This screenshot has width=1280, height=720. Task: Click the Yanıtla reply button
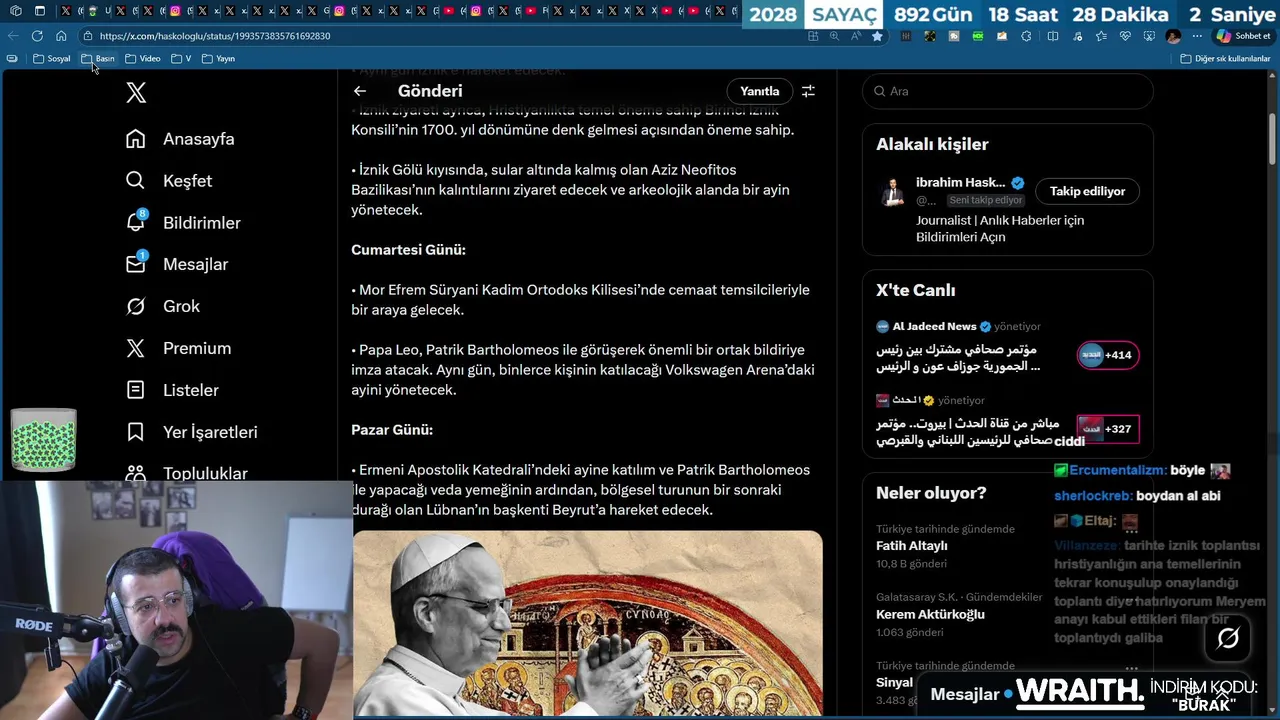(x=760, y=91)
